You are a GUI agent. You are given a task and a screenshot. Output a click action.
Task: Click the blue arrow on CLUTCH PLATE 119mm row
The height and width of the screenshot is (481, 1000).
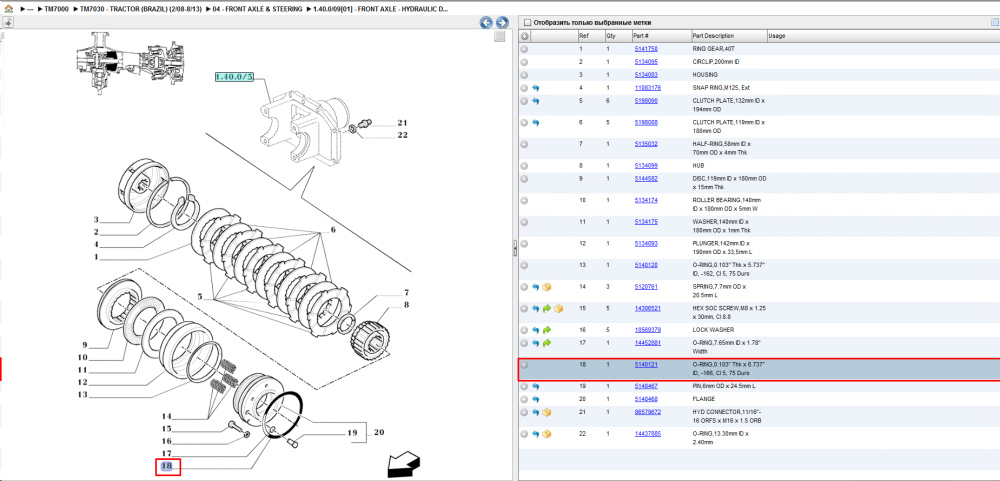tap(536, 122)
